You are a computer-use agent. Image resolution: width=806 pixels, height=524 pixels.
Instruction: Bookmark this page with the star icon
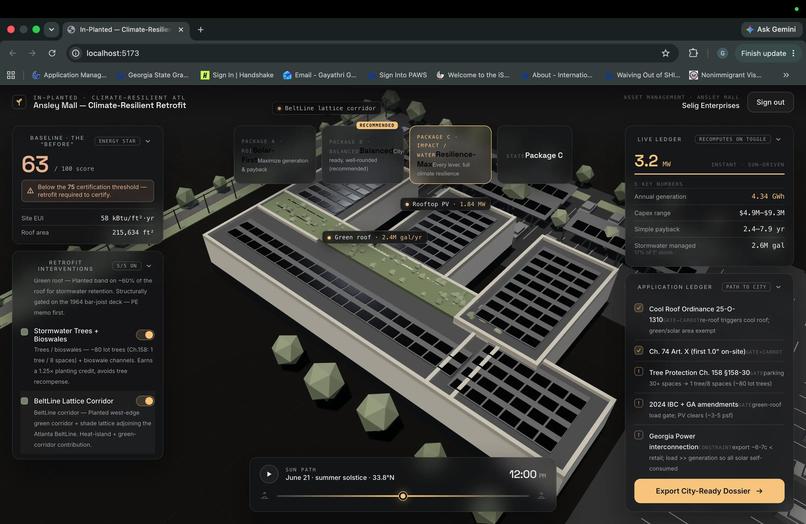pyautogui.click(x=666, y=53)
